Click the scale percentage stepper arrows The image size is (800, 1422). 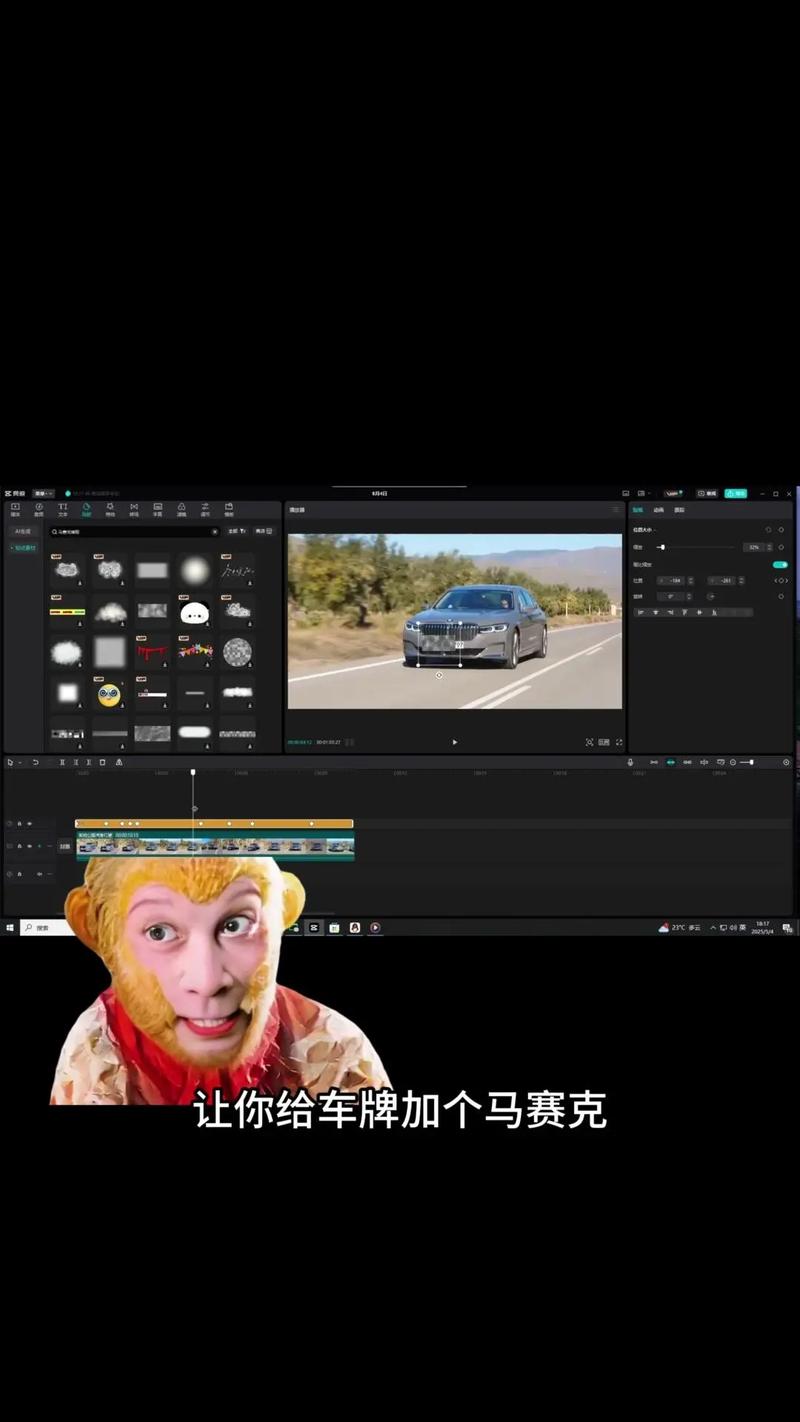click(770, 547)
